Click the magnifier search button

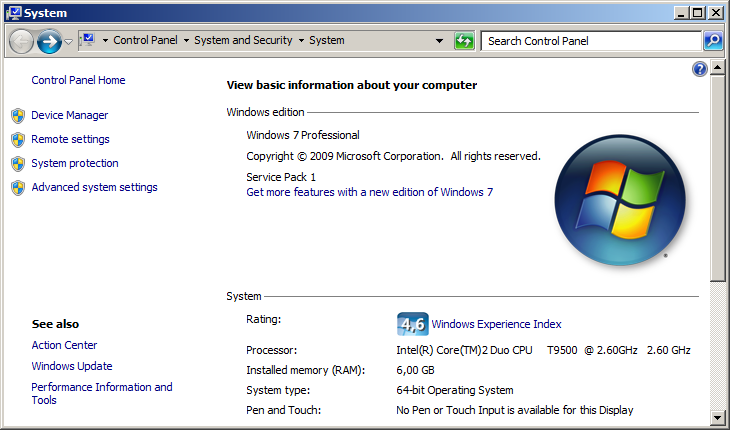tap(713, 41)
